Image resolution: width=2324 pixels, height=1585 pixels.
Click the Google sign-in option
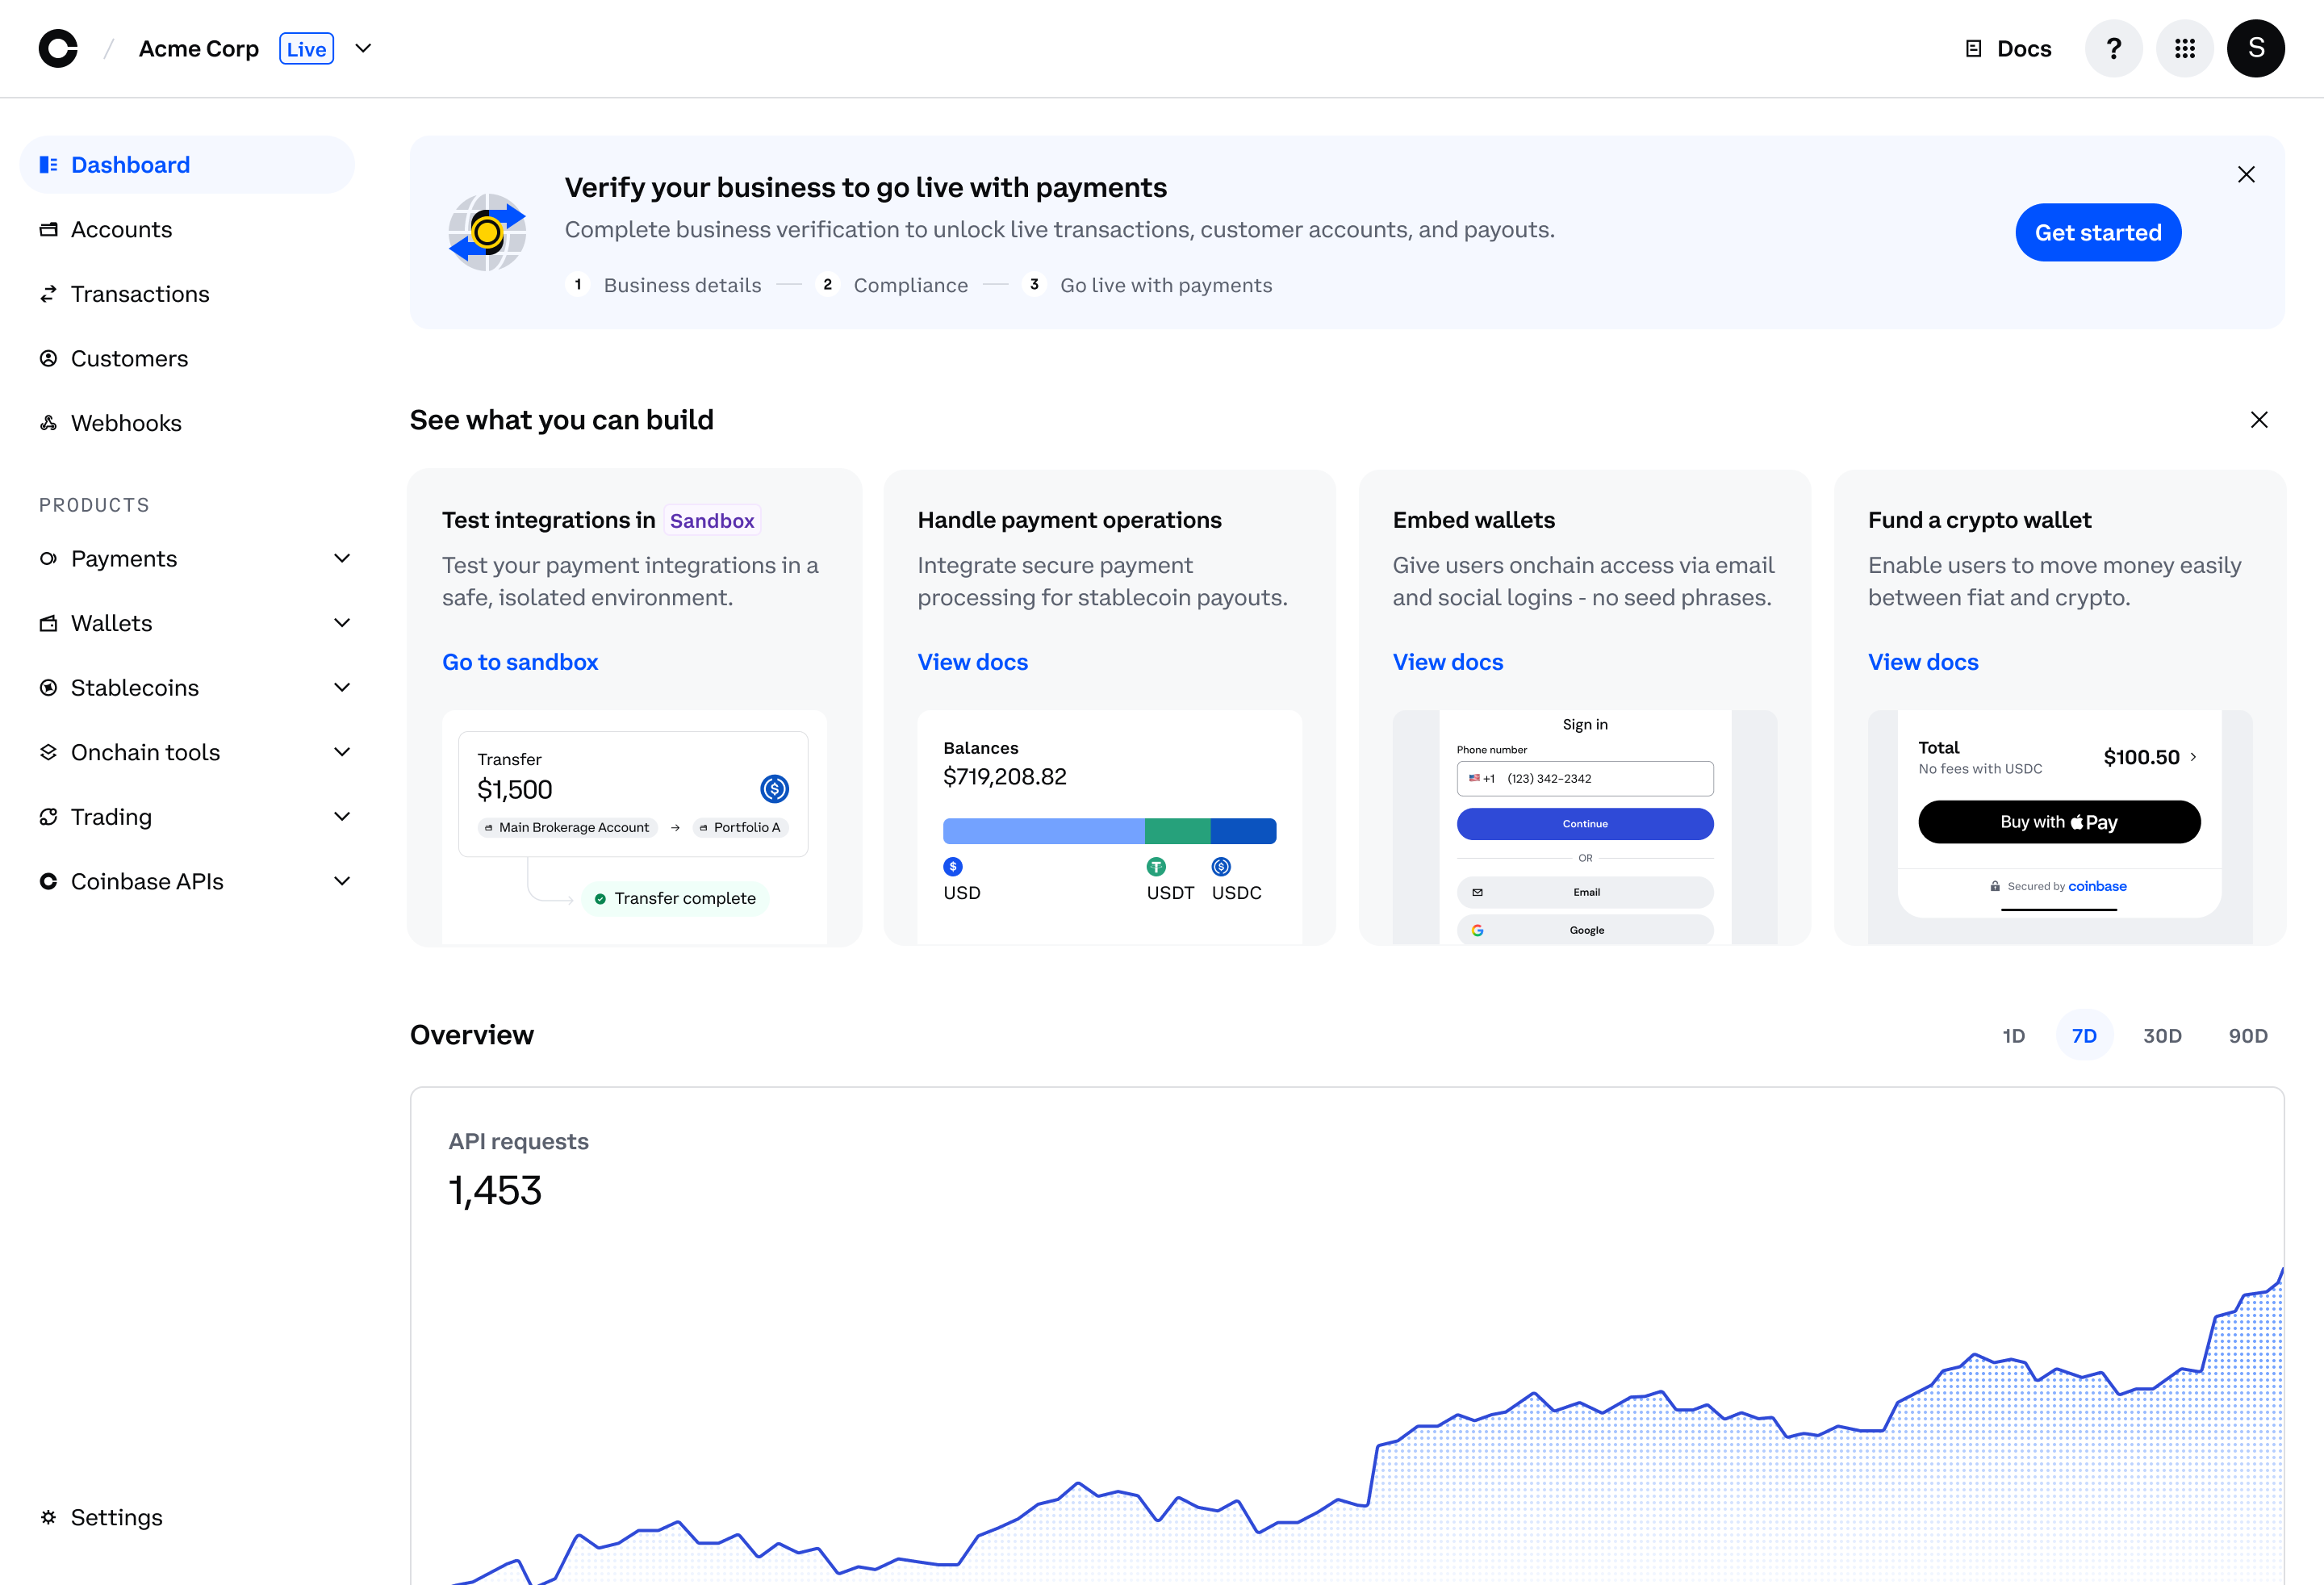(1585, 930)
